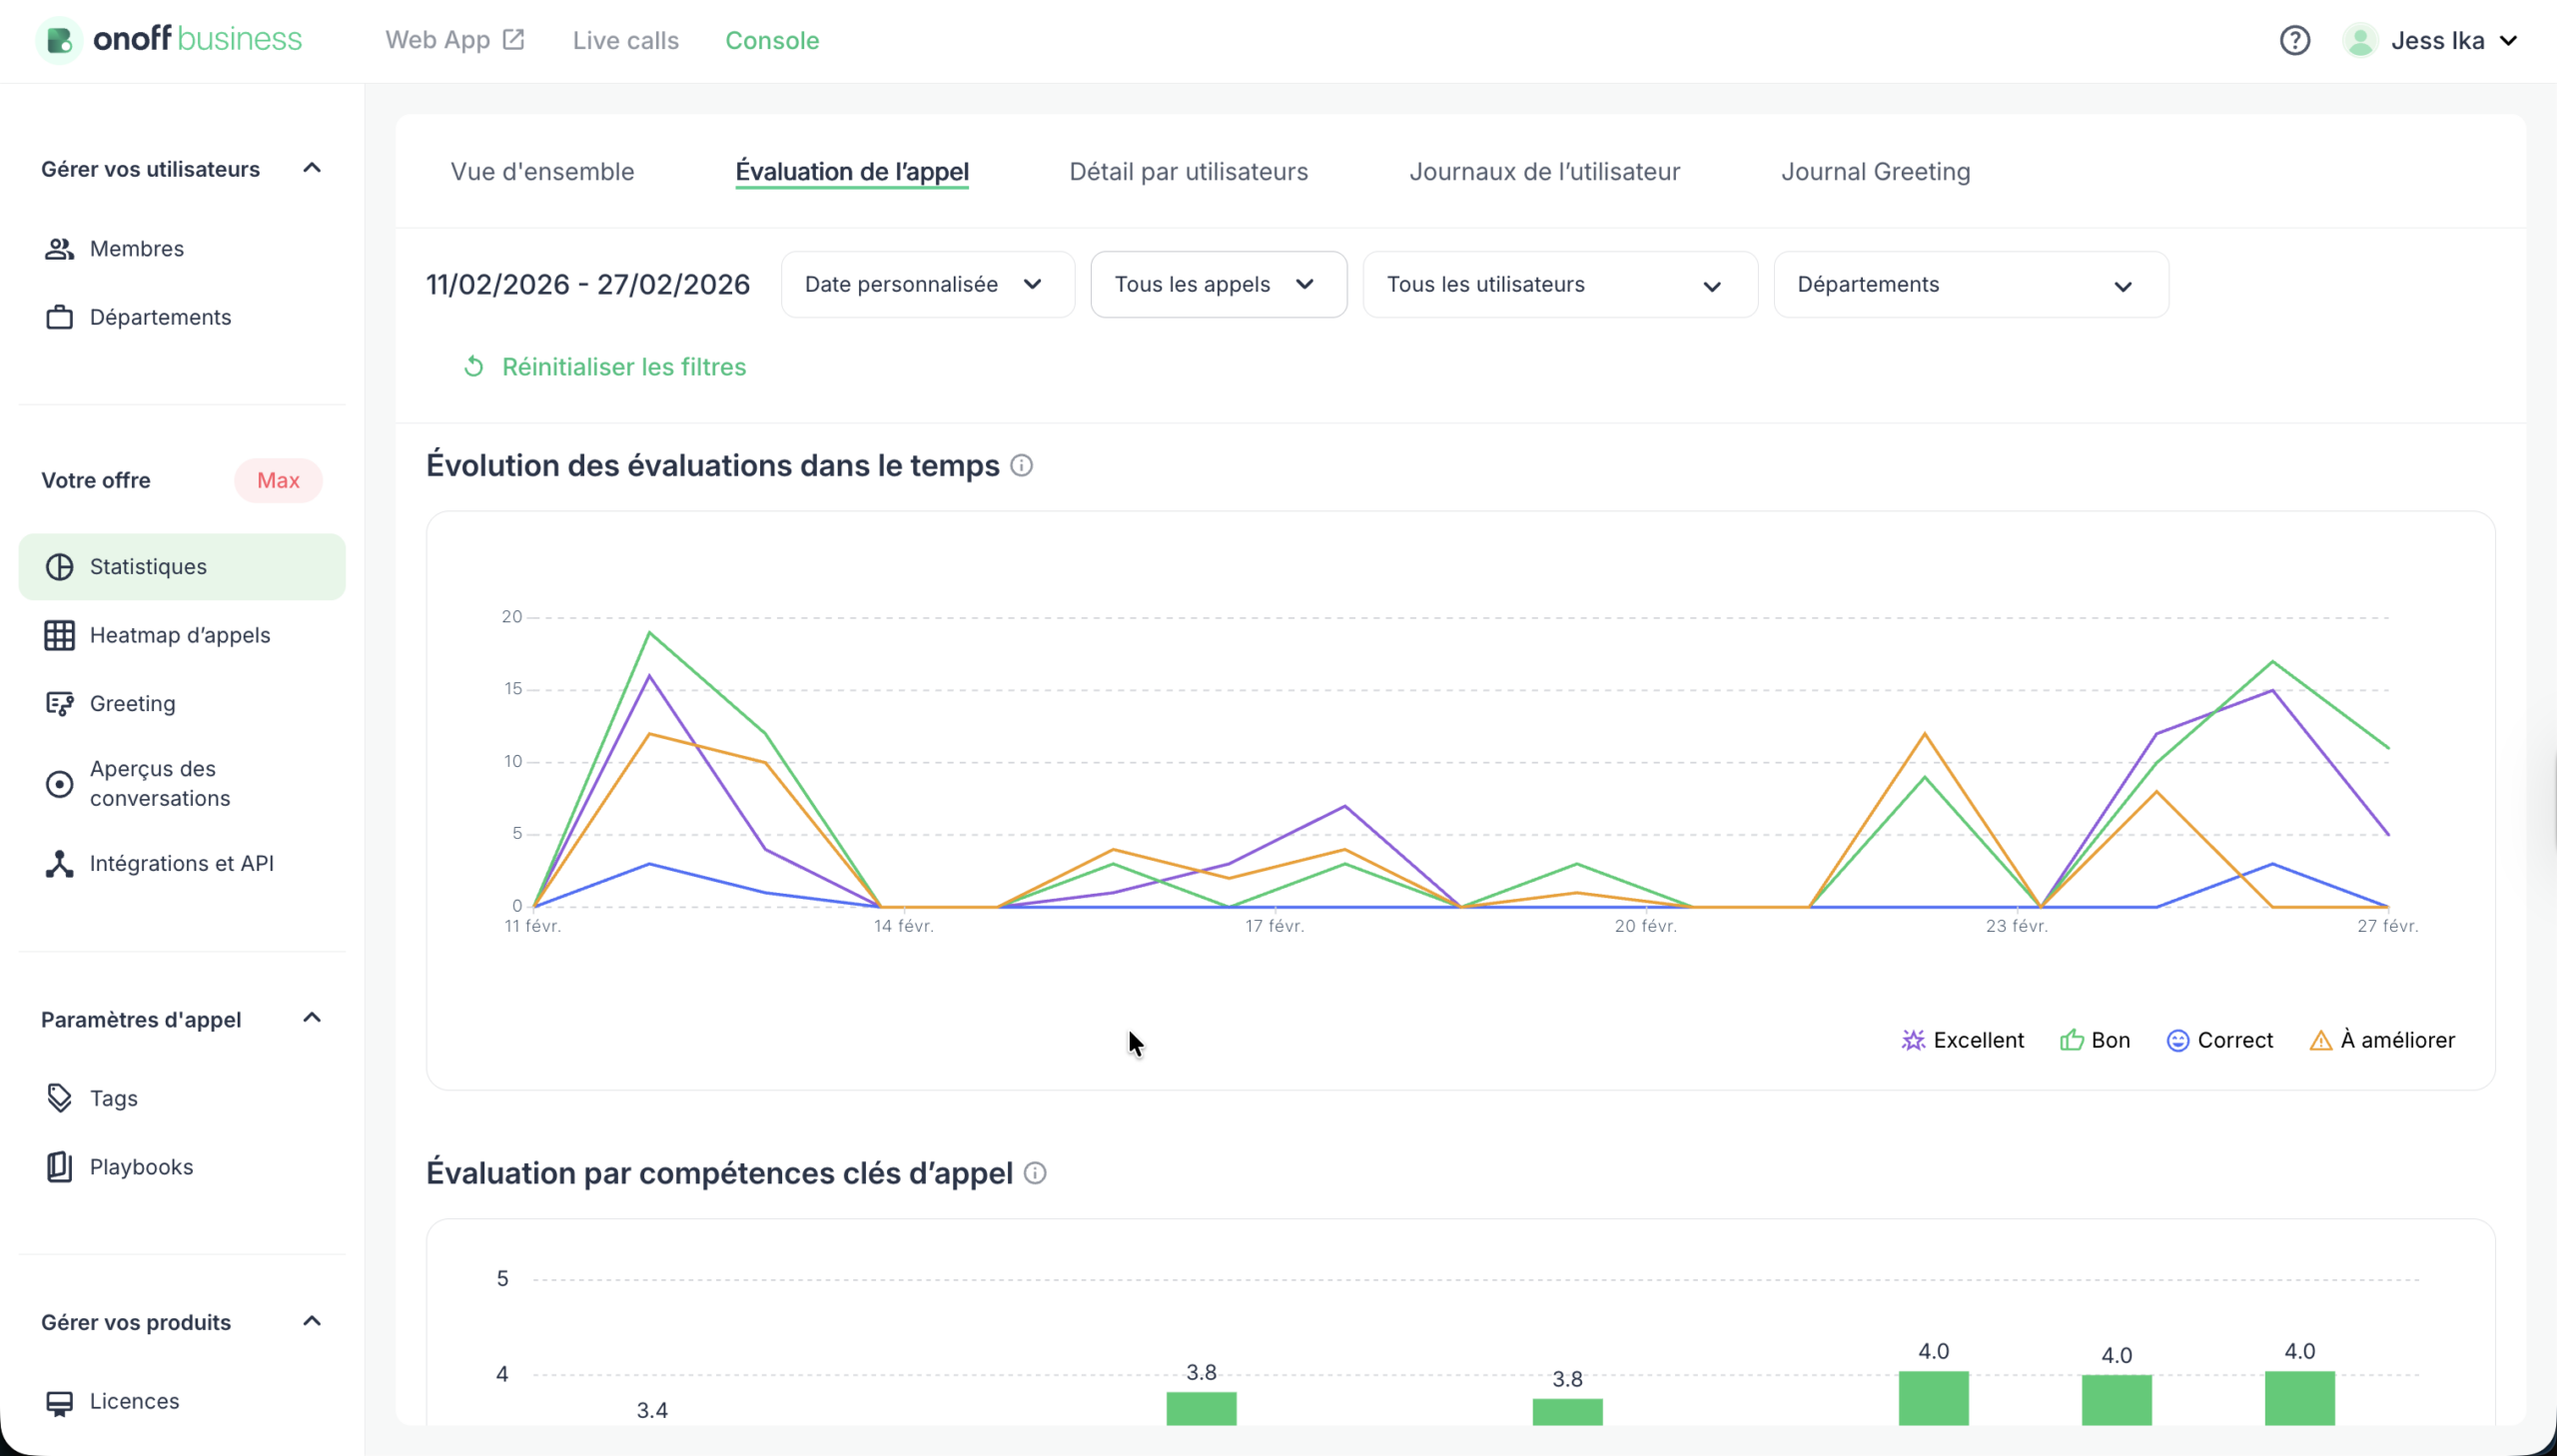Open Heatmap d'appels from the sidebar
Image resolution: width=2557 pixels, height=1456 pixels.
pyautogui.click(x=60, y=635)
